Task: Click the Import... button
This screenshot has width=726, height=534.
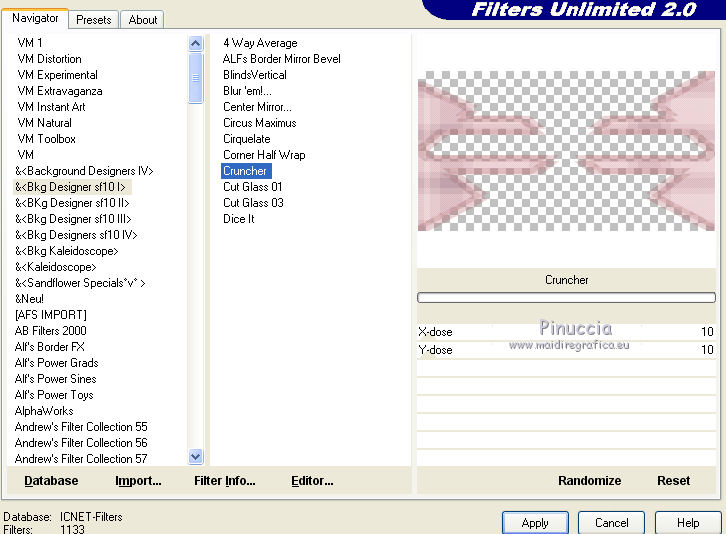Action: click(138, 481)
